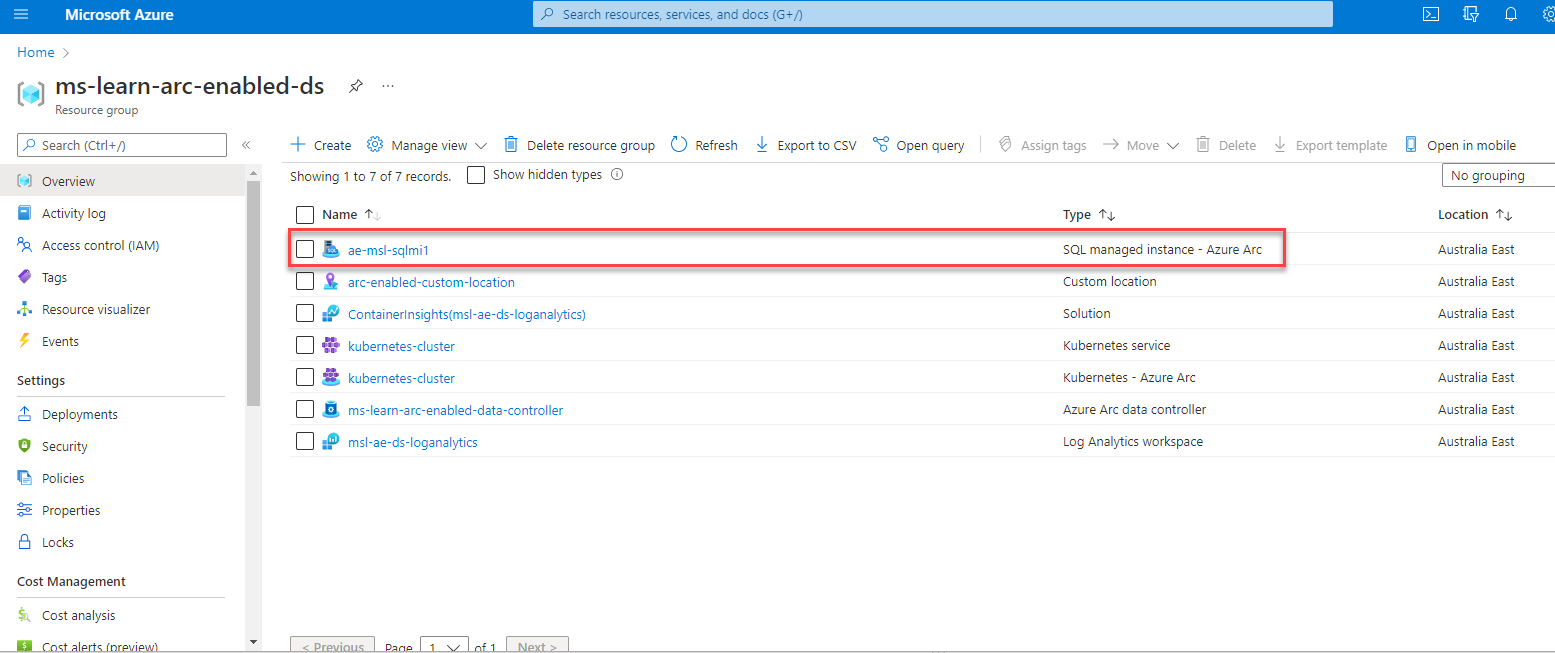Click the Kubernetes service row icon

tap(331, 345)
